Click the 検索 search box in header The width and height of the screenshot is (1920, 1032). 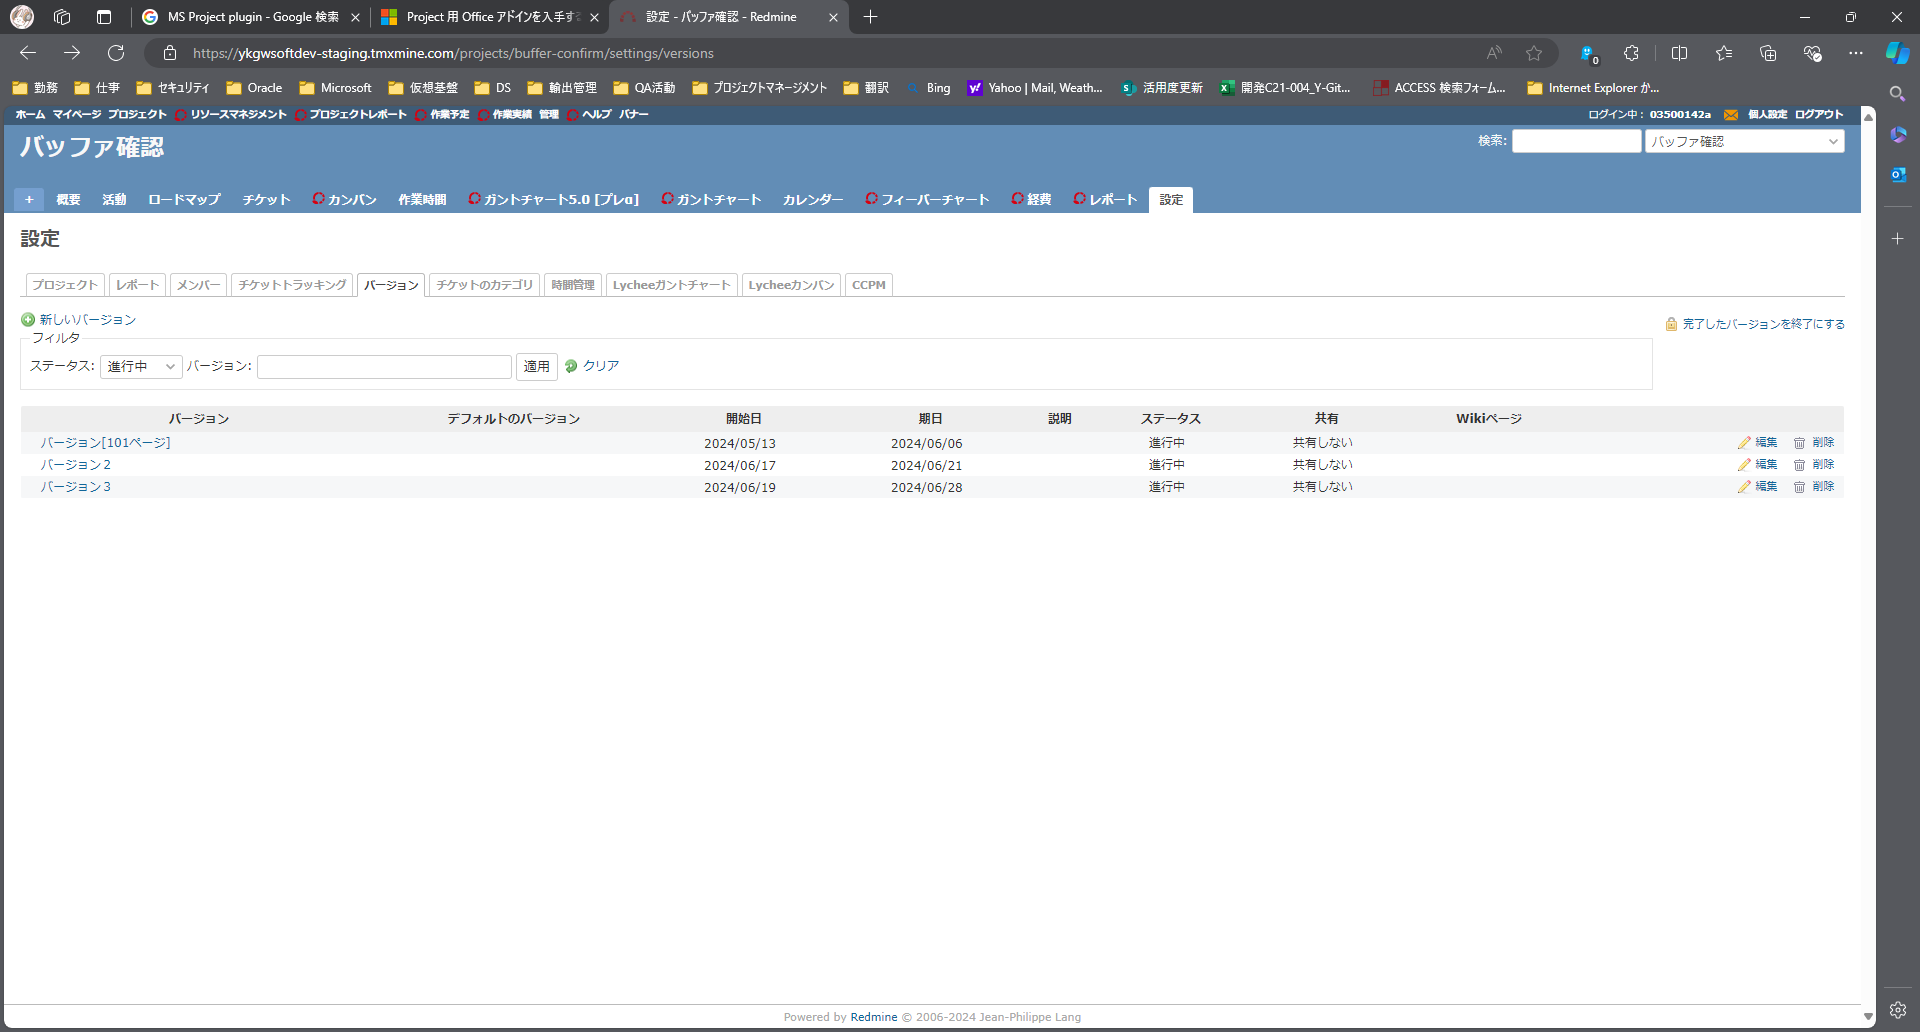(x=1576, y=142)
